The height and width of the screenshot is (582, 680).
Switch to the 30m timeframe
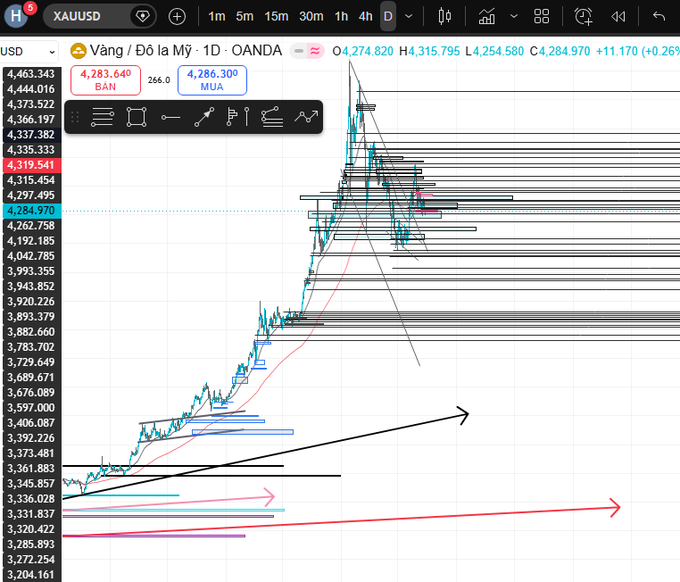click(311, 16)
